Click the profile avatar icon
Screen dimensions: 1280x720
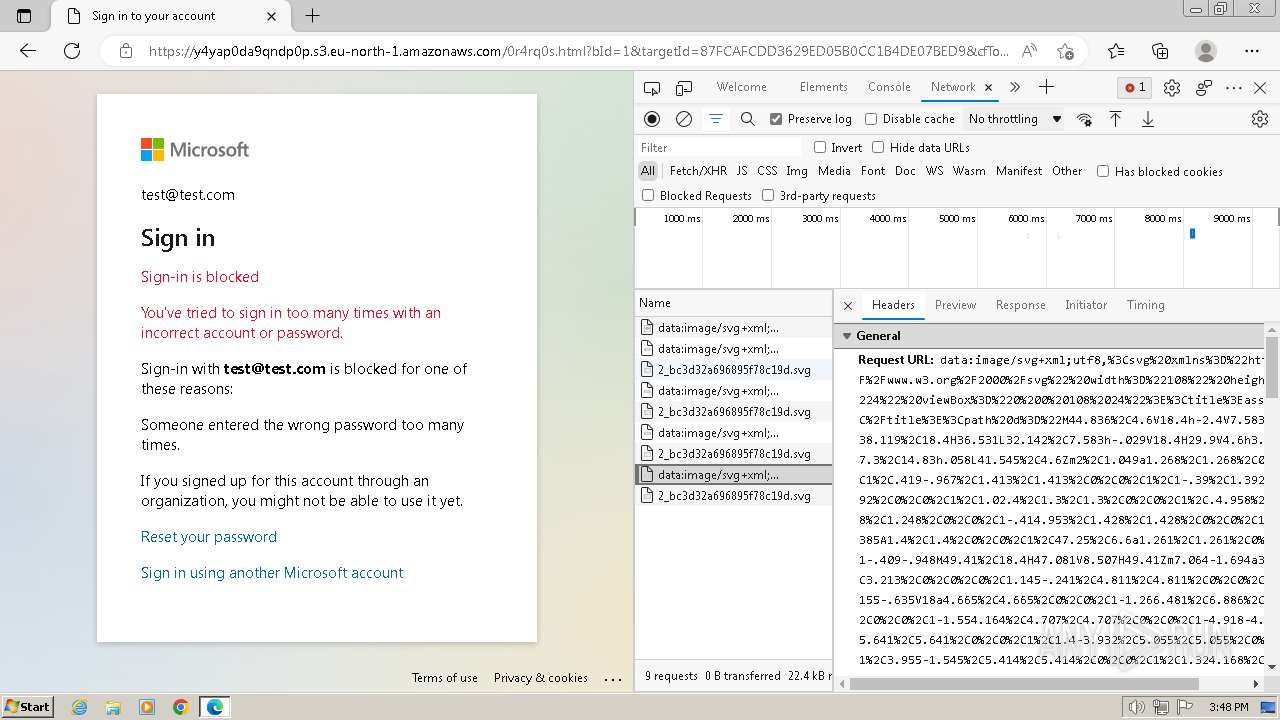click(x=1206, y=51)
